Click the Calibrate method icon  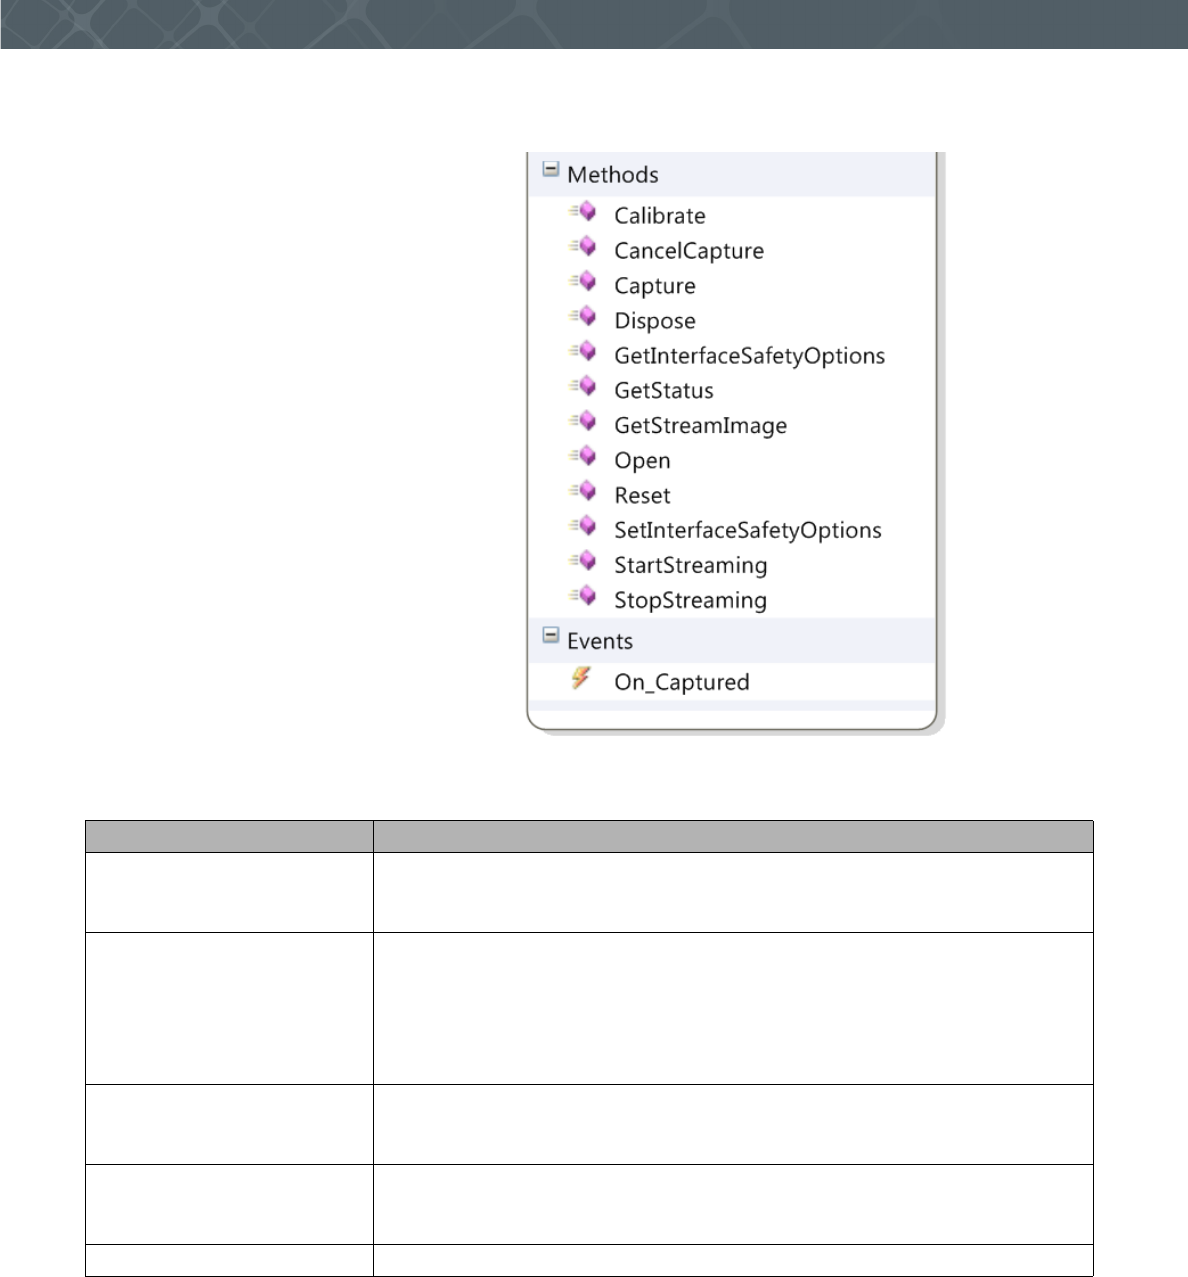click(x=583, y=212)
